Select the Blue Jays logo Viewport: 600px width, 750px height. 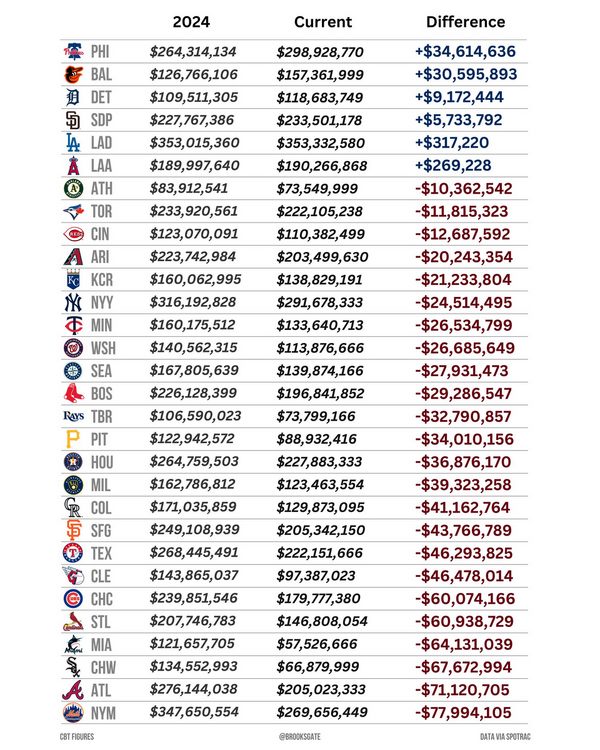(73, 211)
